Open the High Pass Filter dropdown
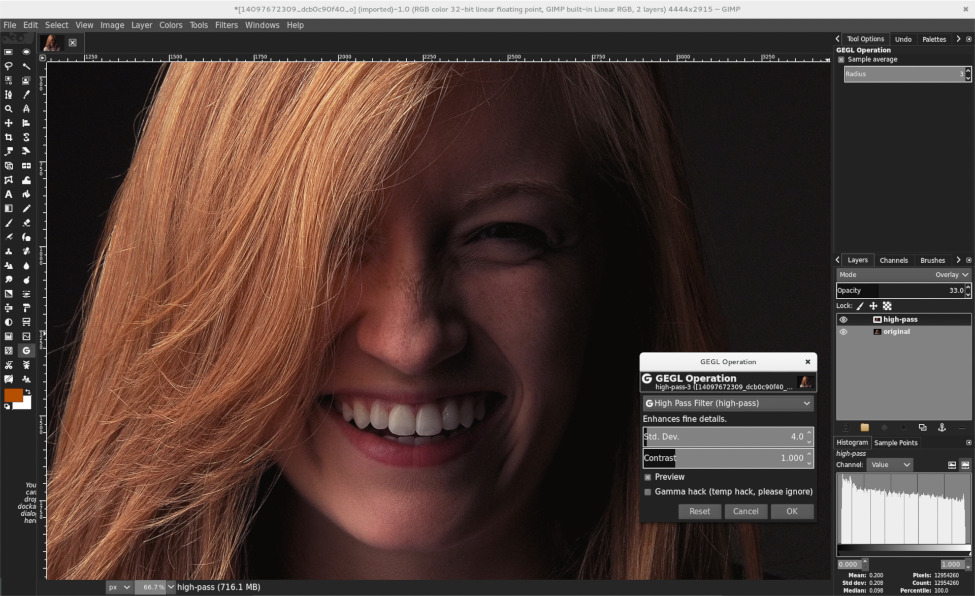The width and height of the screenshot is (975, 596). tap(728, 403)
